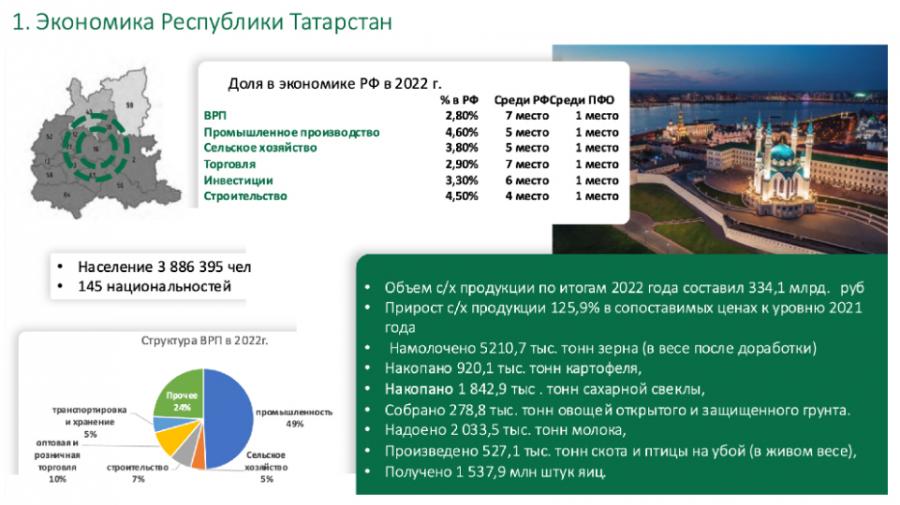The height and width of the screenshot is (505, 900).
Task: Click the 'строительство 7%' chart label
Action: (x=138, y=473)
